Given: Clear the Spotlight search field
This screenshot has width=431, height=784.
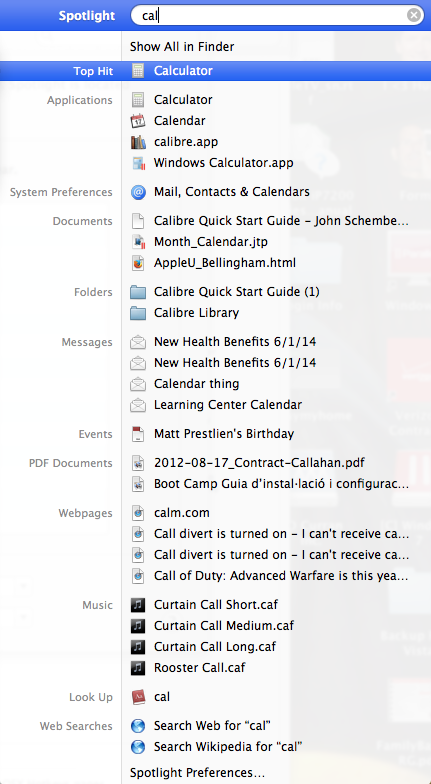Looking at the screenshot, I should 414,16.
